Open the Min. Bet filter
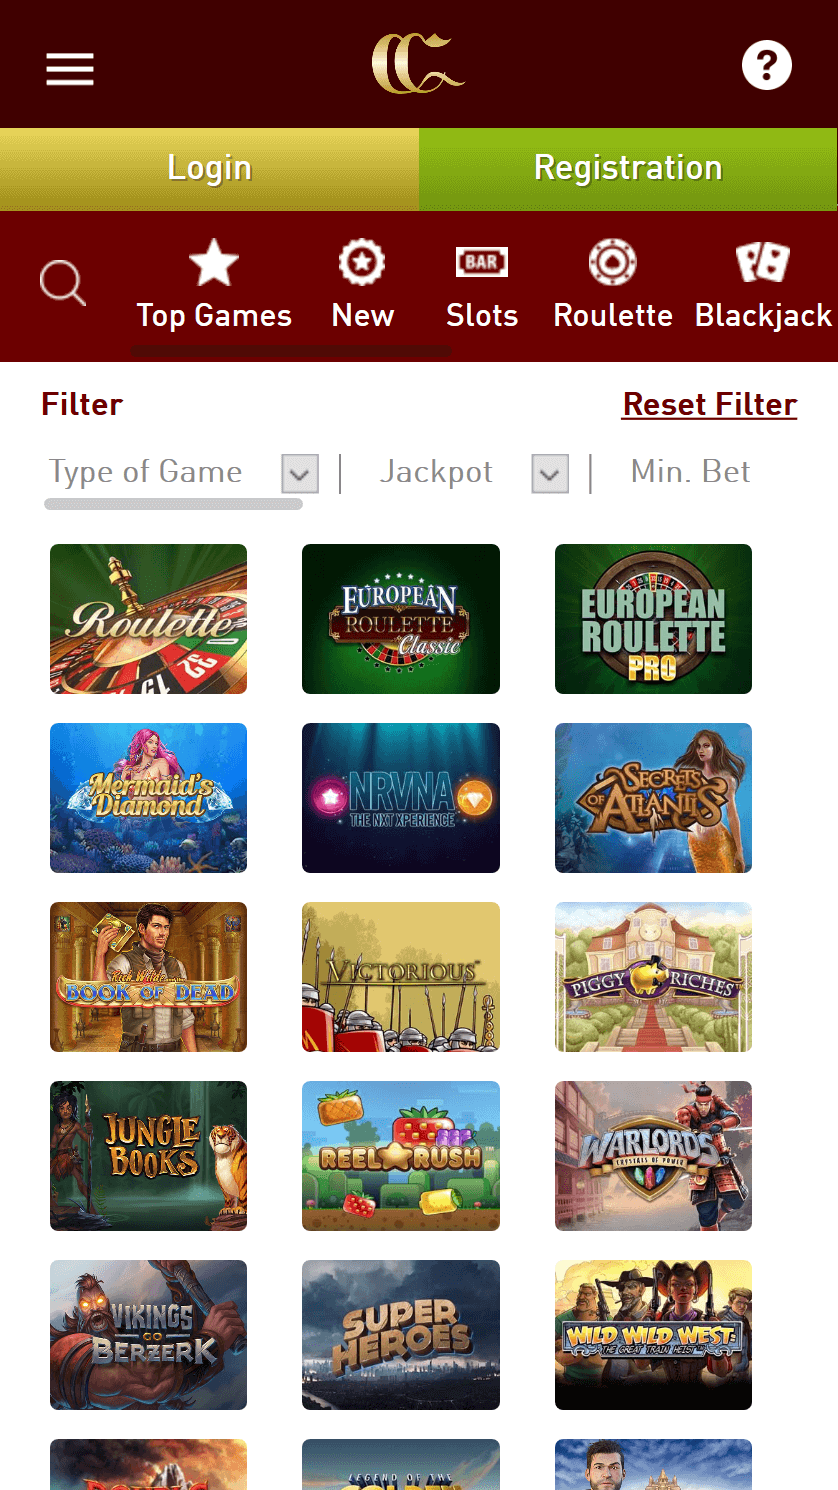This screenshot has height=1490, width=838. (x=690, y=472)
